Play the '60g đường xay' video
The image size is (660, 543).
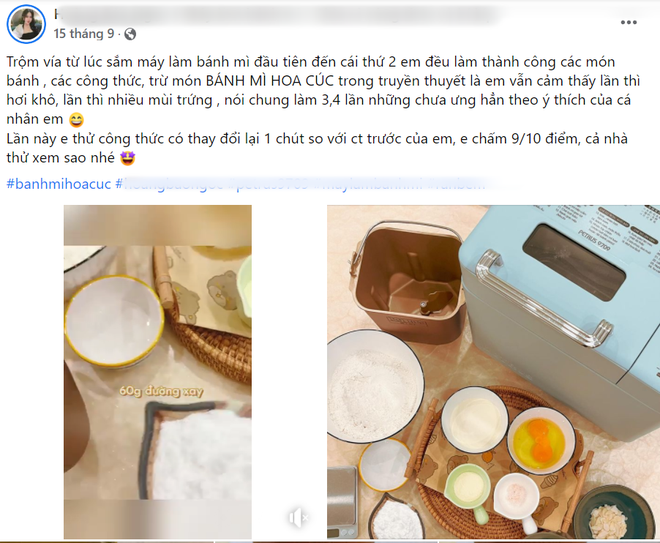tap(158, 372)
